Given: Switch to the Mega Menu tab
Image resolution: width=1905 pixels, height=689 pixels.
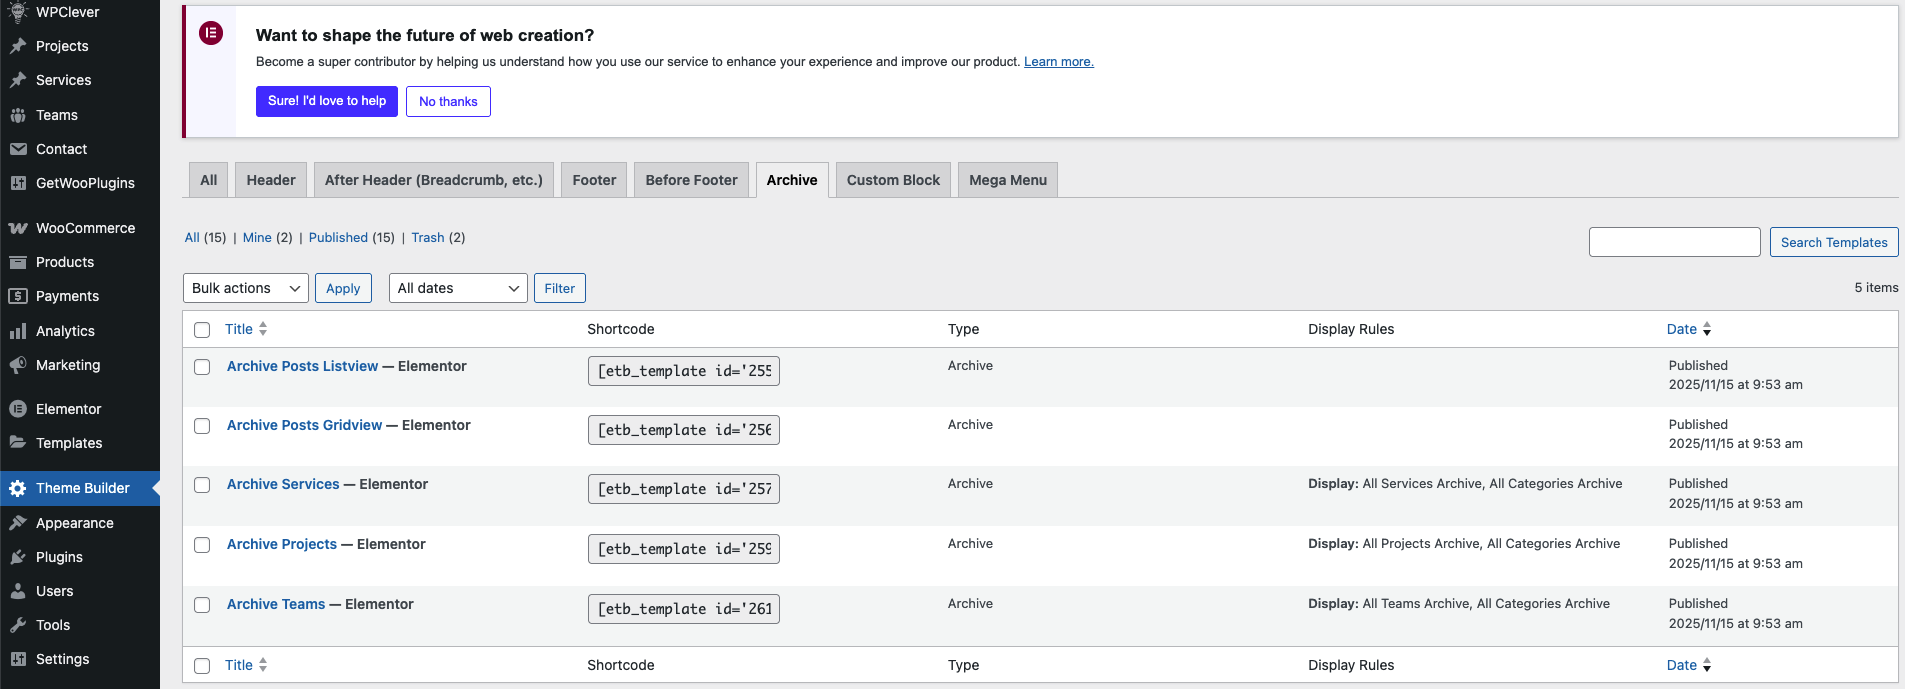Looking at the screenshot, I should coord(1007,180).
